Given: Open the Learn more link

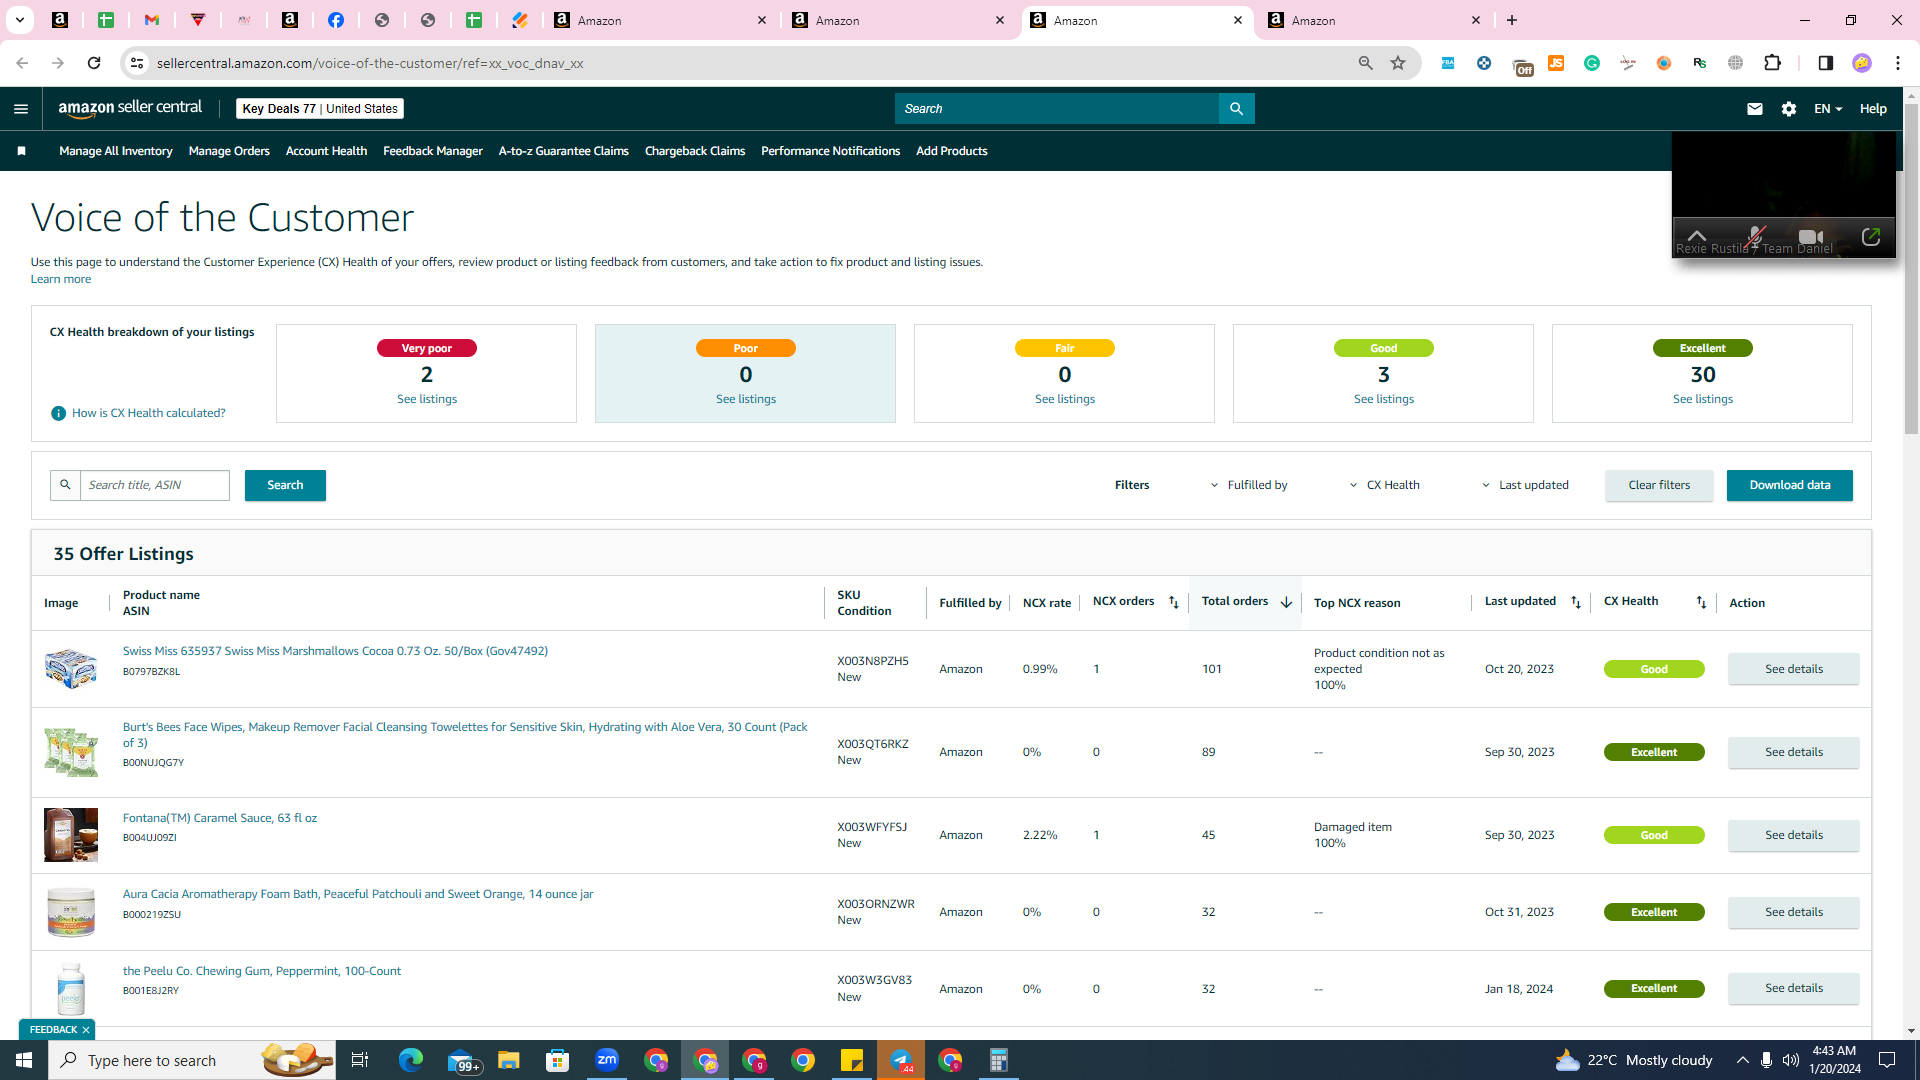Looking at the screenshot, I should pos(61,279).
